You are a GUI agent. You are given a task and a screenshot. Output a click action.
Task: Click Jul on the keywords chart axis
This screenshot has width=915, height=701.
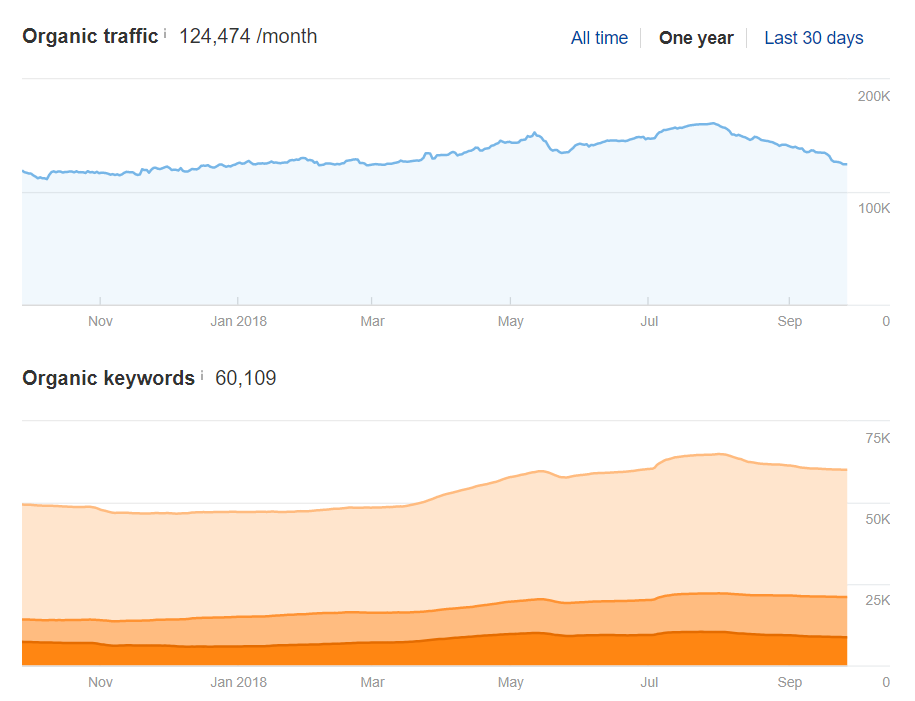649,682
